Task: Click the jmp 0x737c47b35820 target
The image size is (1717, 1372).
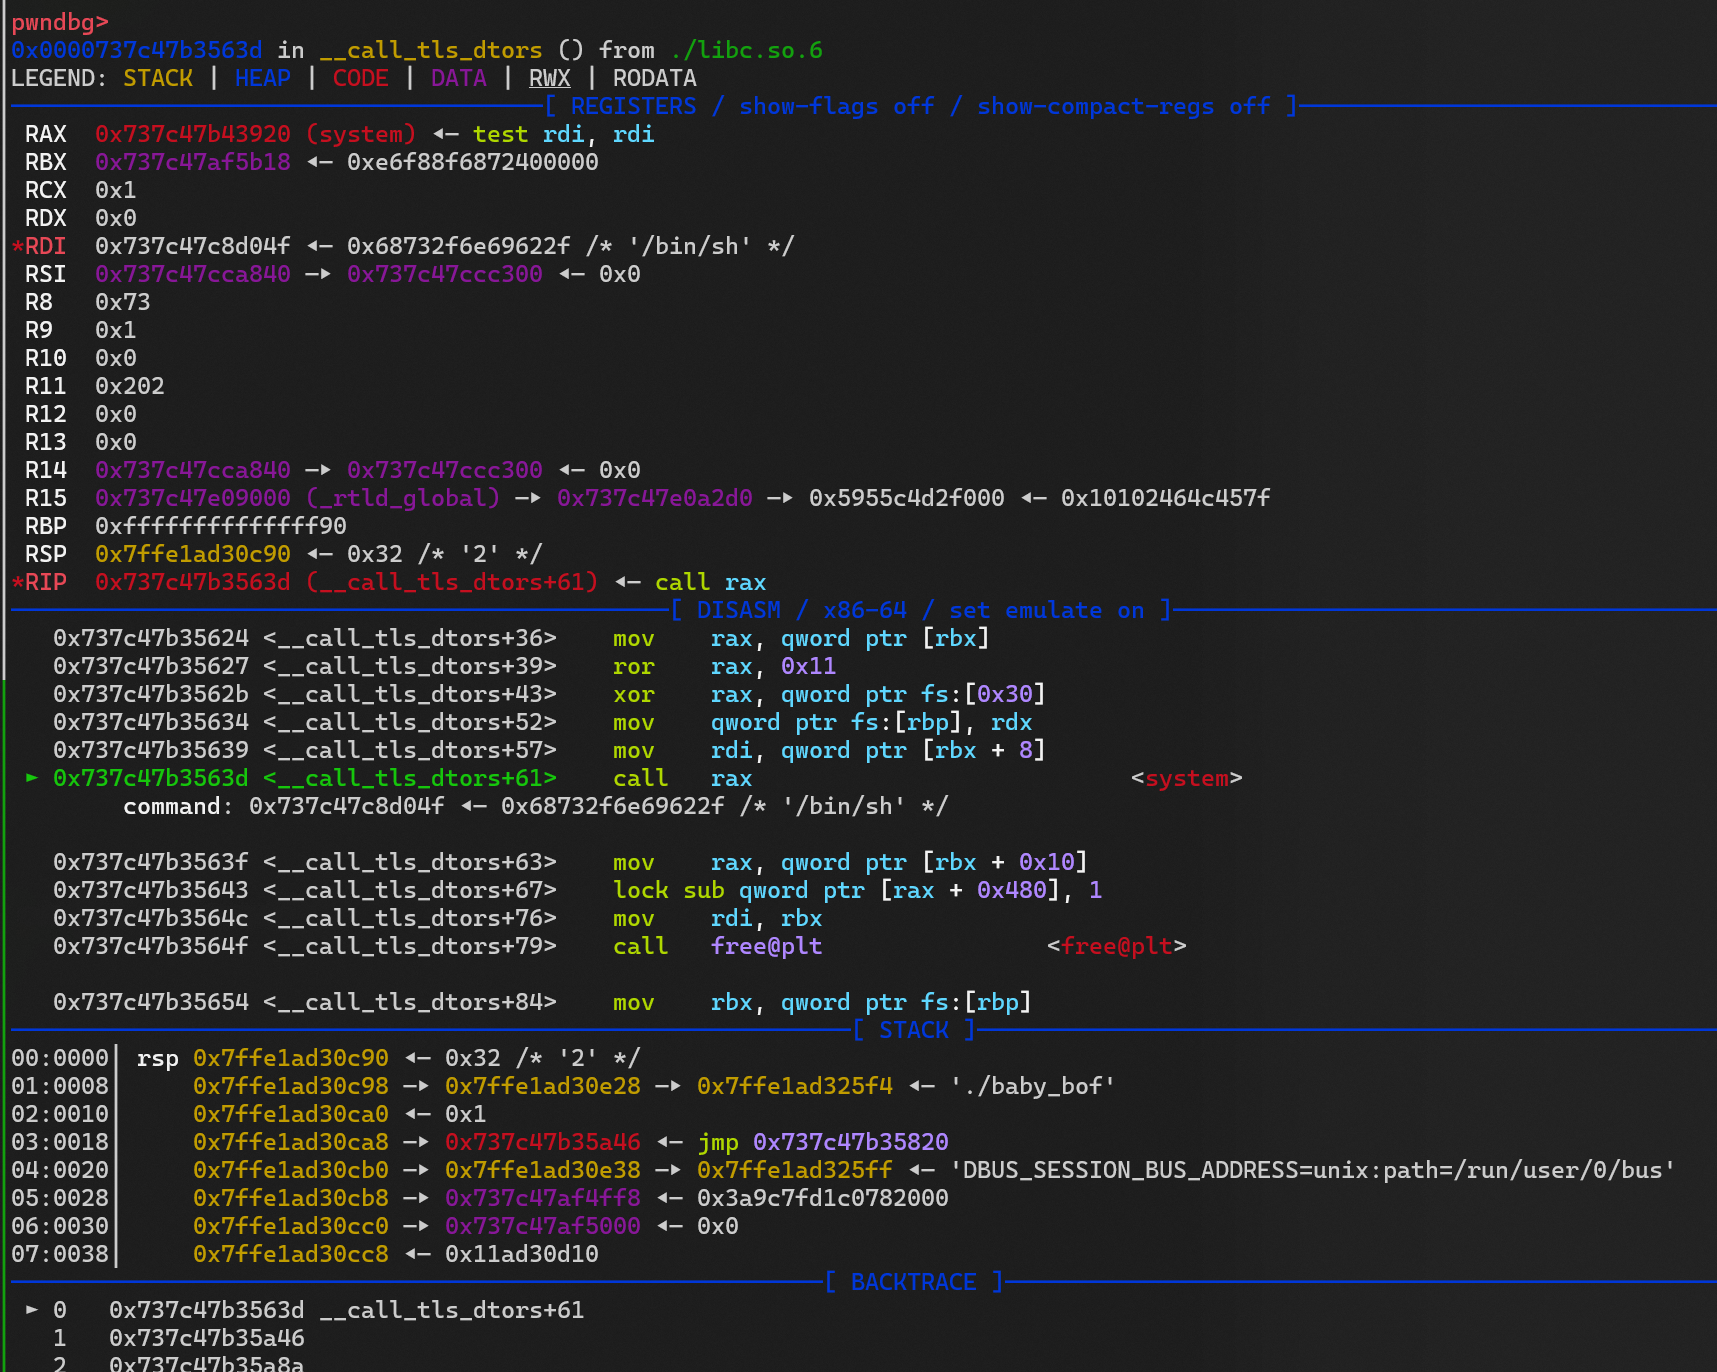Action: [850, 1142]
